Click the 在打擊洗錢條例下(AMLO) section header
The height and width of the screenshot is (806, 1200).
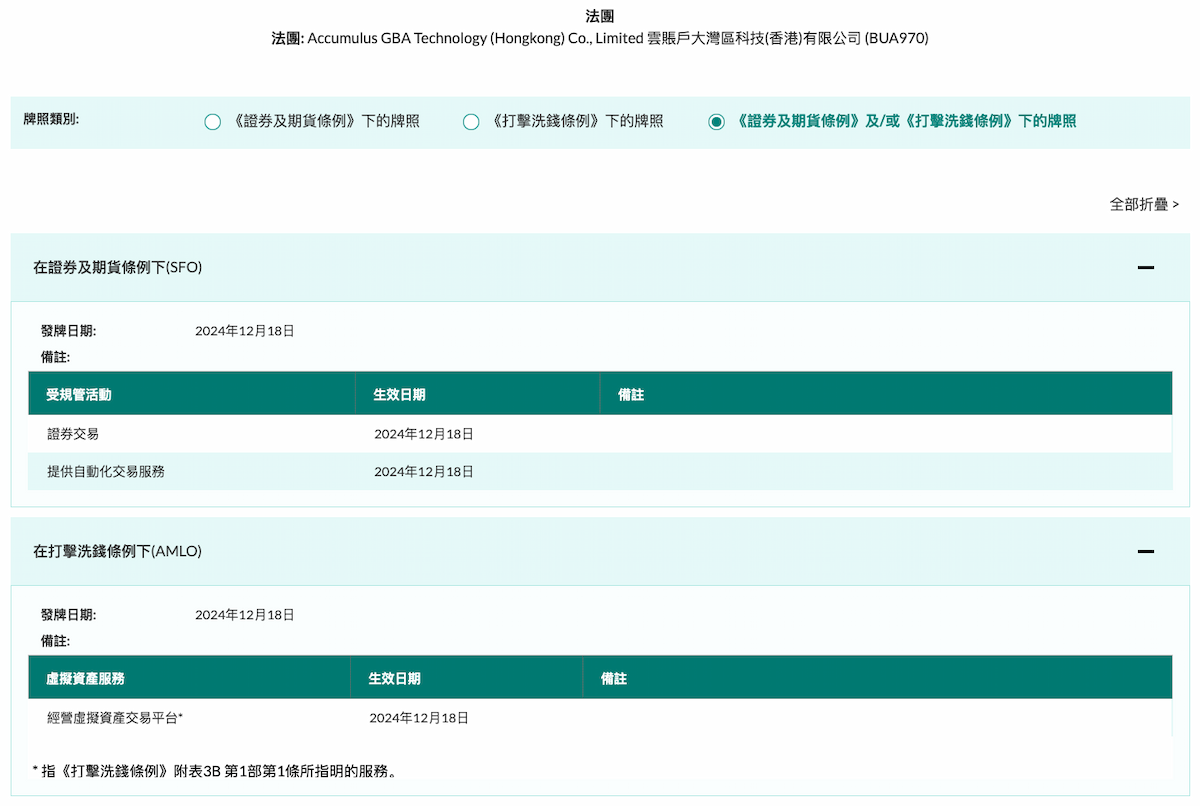600,551
